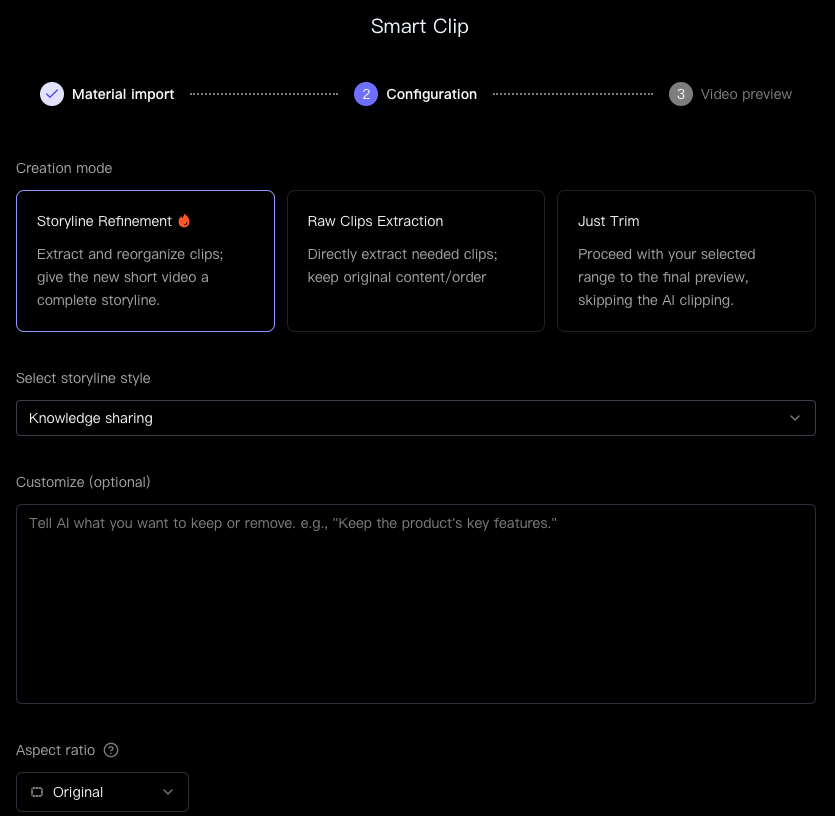
Task: Click the frame icon next to Original
Action: tap(37, 792)
